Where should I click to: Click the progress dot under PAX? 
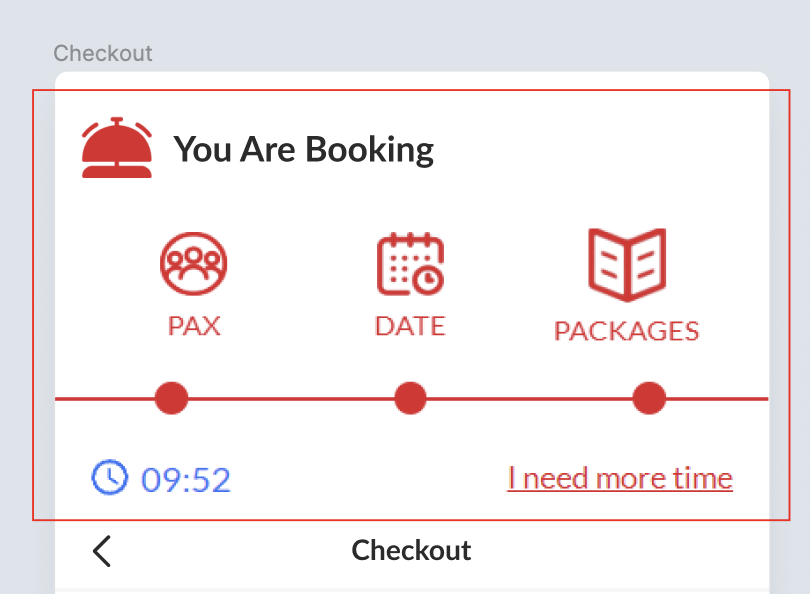pyautogui.click(x=172, y=398)
